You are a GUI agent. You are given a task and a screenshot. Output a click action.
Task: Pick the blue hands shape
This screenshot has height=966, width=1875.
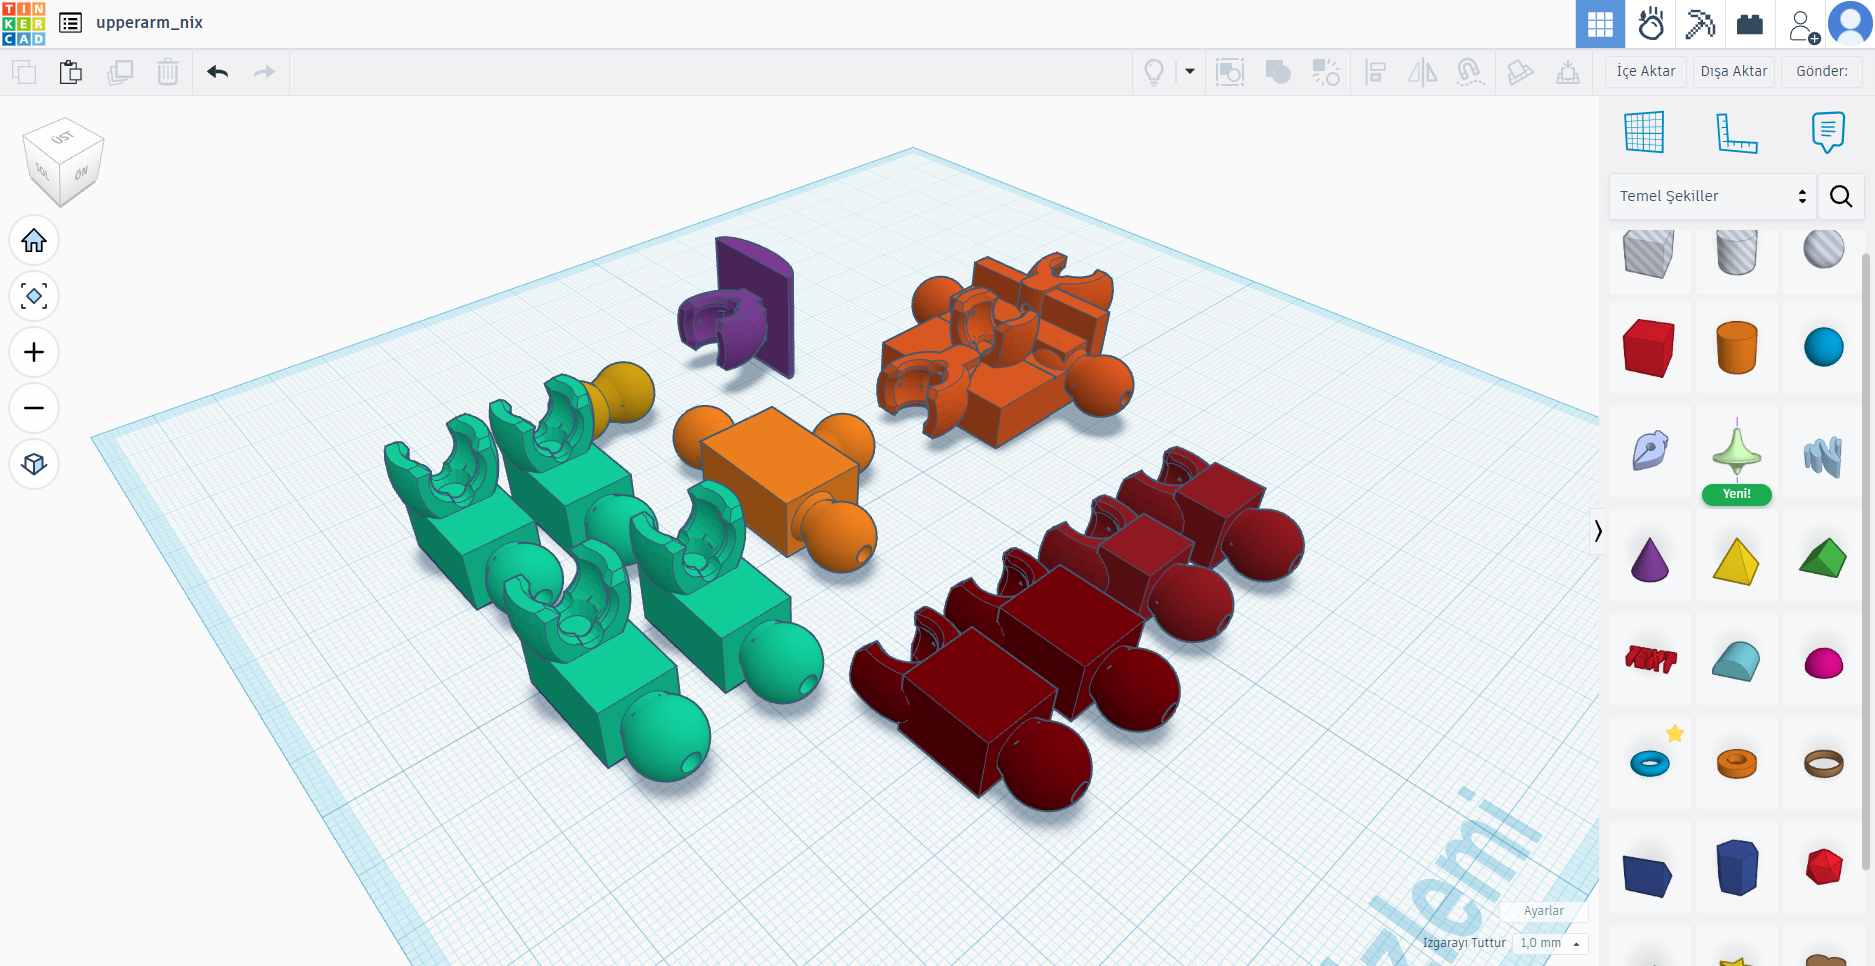[1824, 456]
